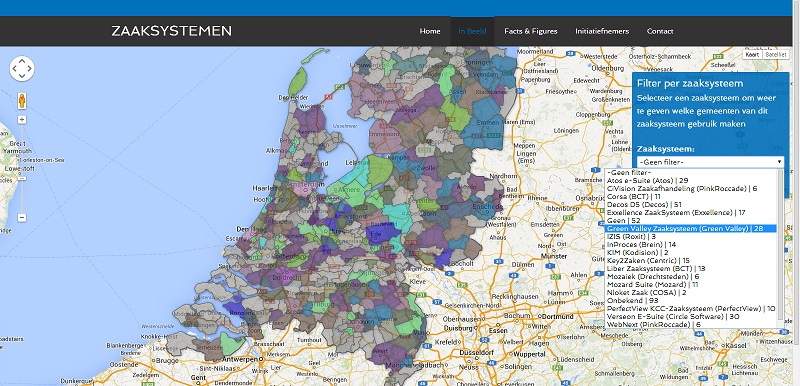
Task: Open the Zaaksysteem filter dropdown
Action: 710,162
